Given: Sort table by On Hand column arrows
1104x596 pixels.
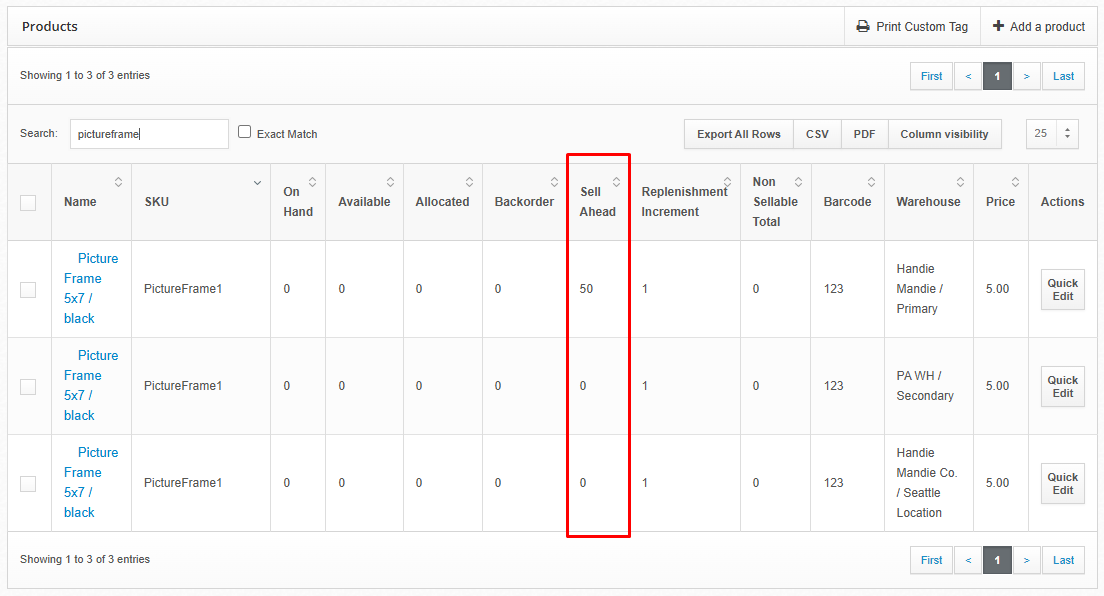Looking at the screenshot, I should coord(312,182).
